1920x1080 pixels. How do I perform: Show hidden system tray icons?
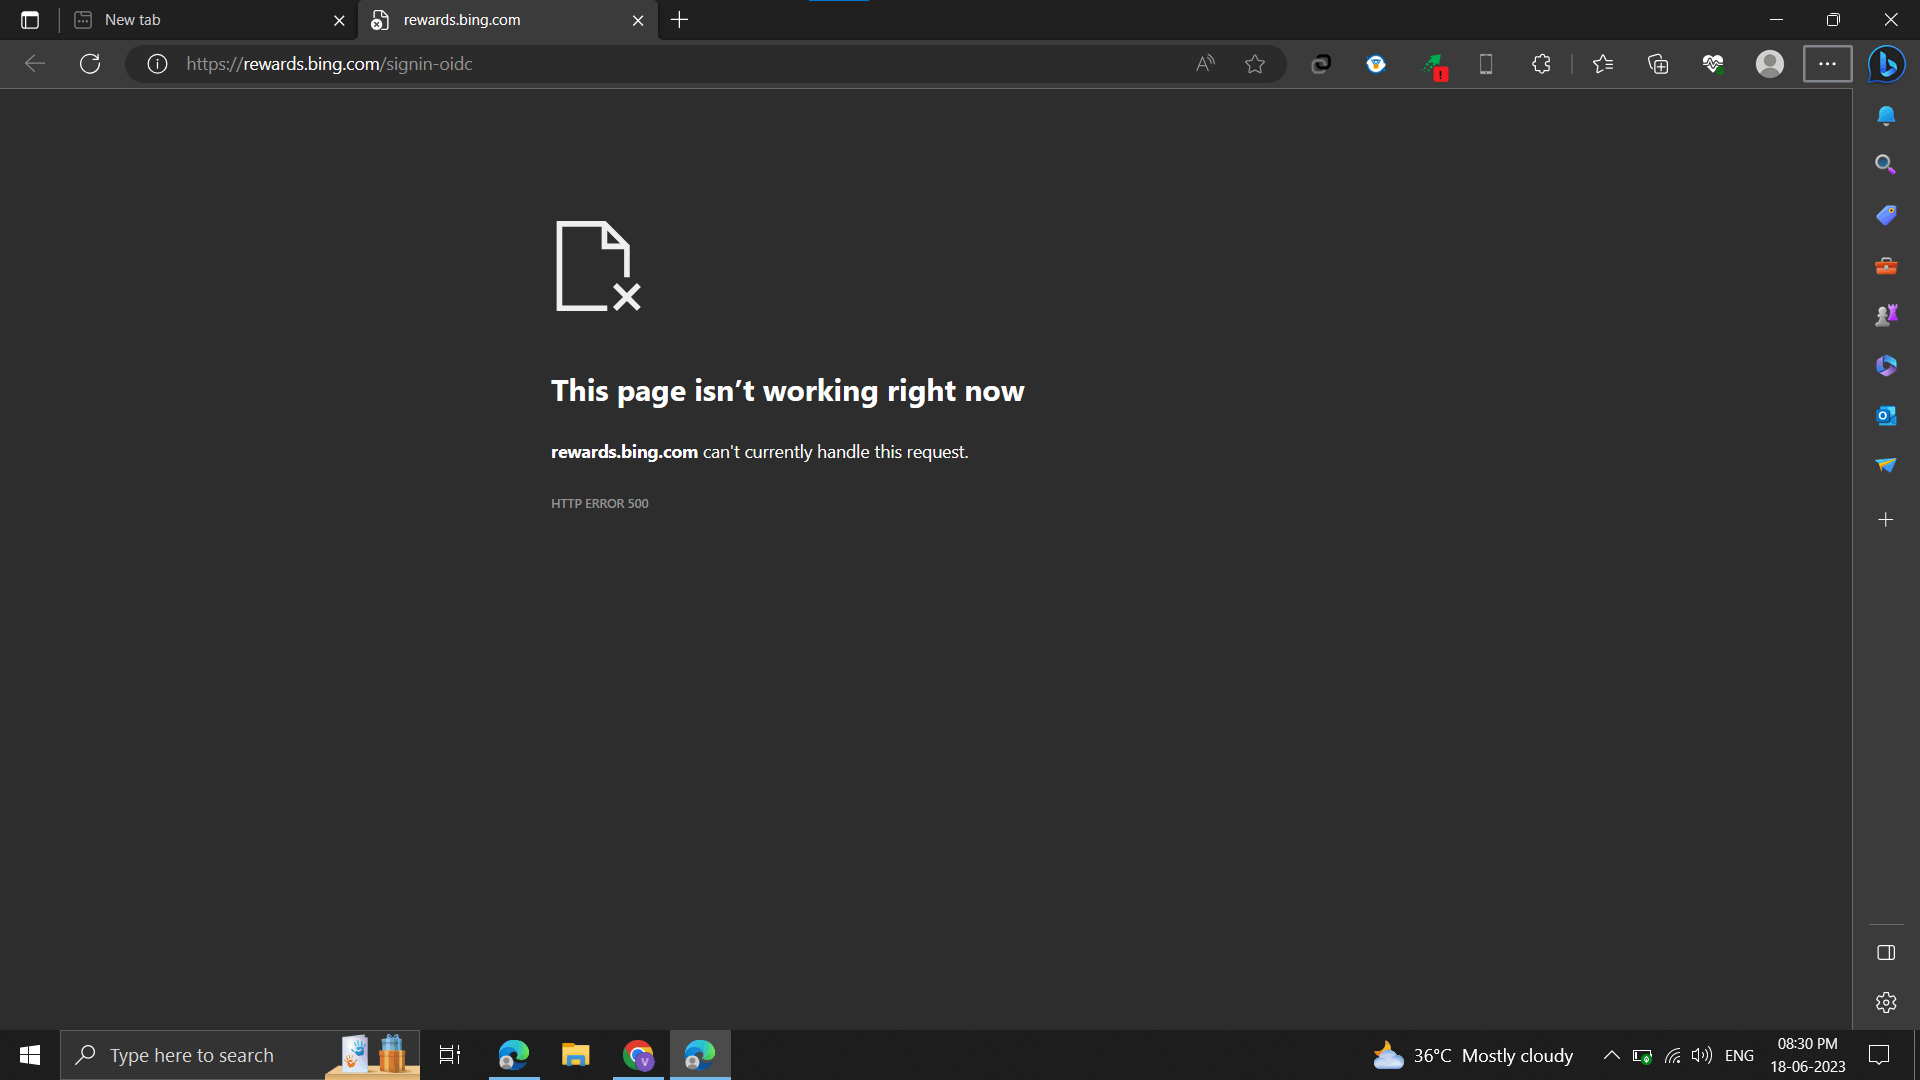[x=1611, y=1055]
